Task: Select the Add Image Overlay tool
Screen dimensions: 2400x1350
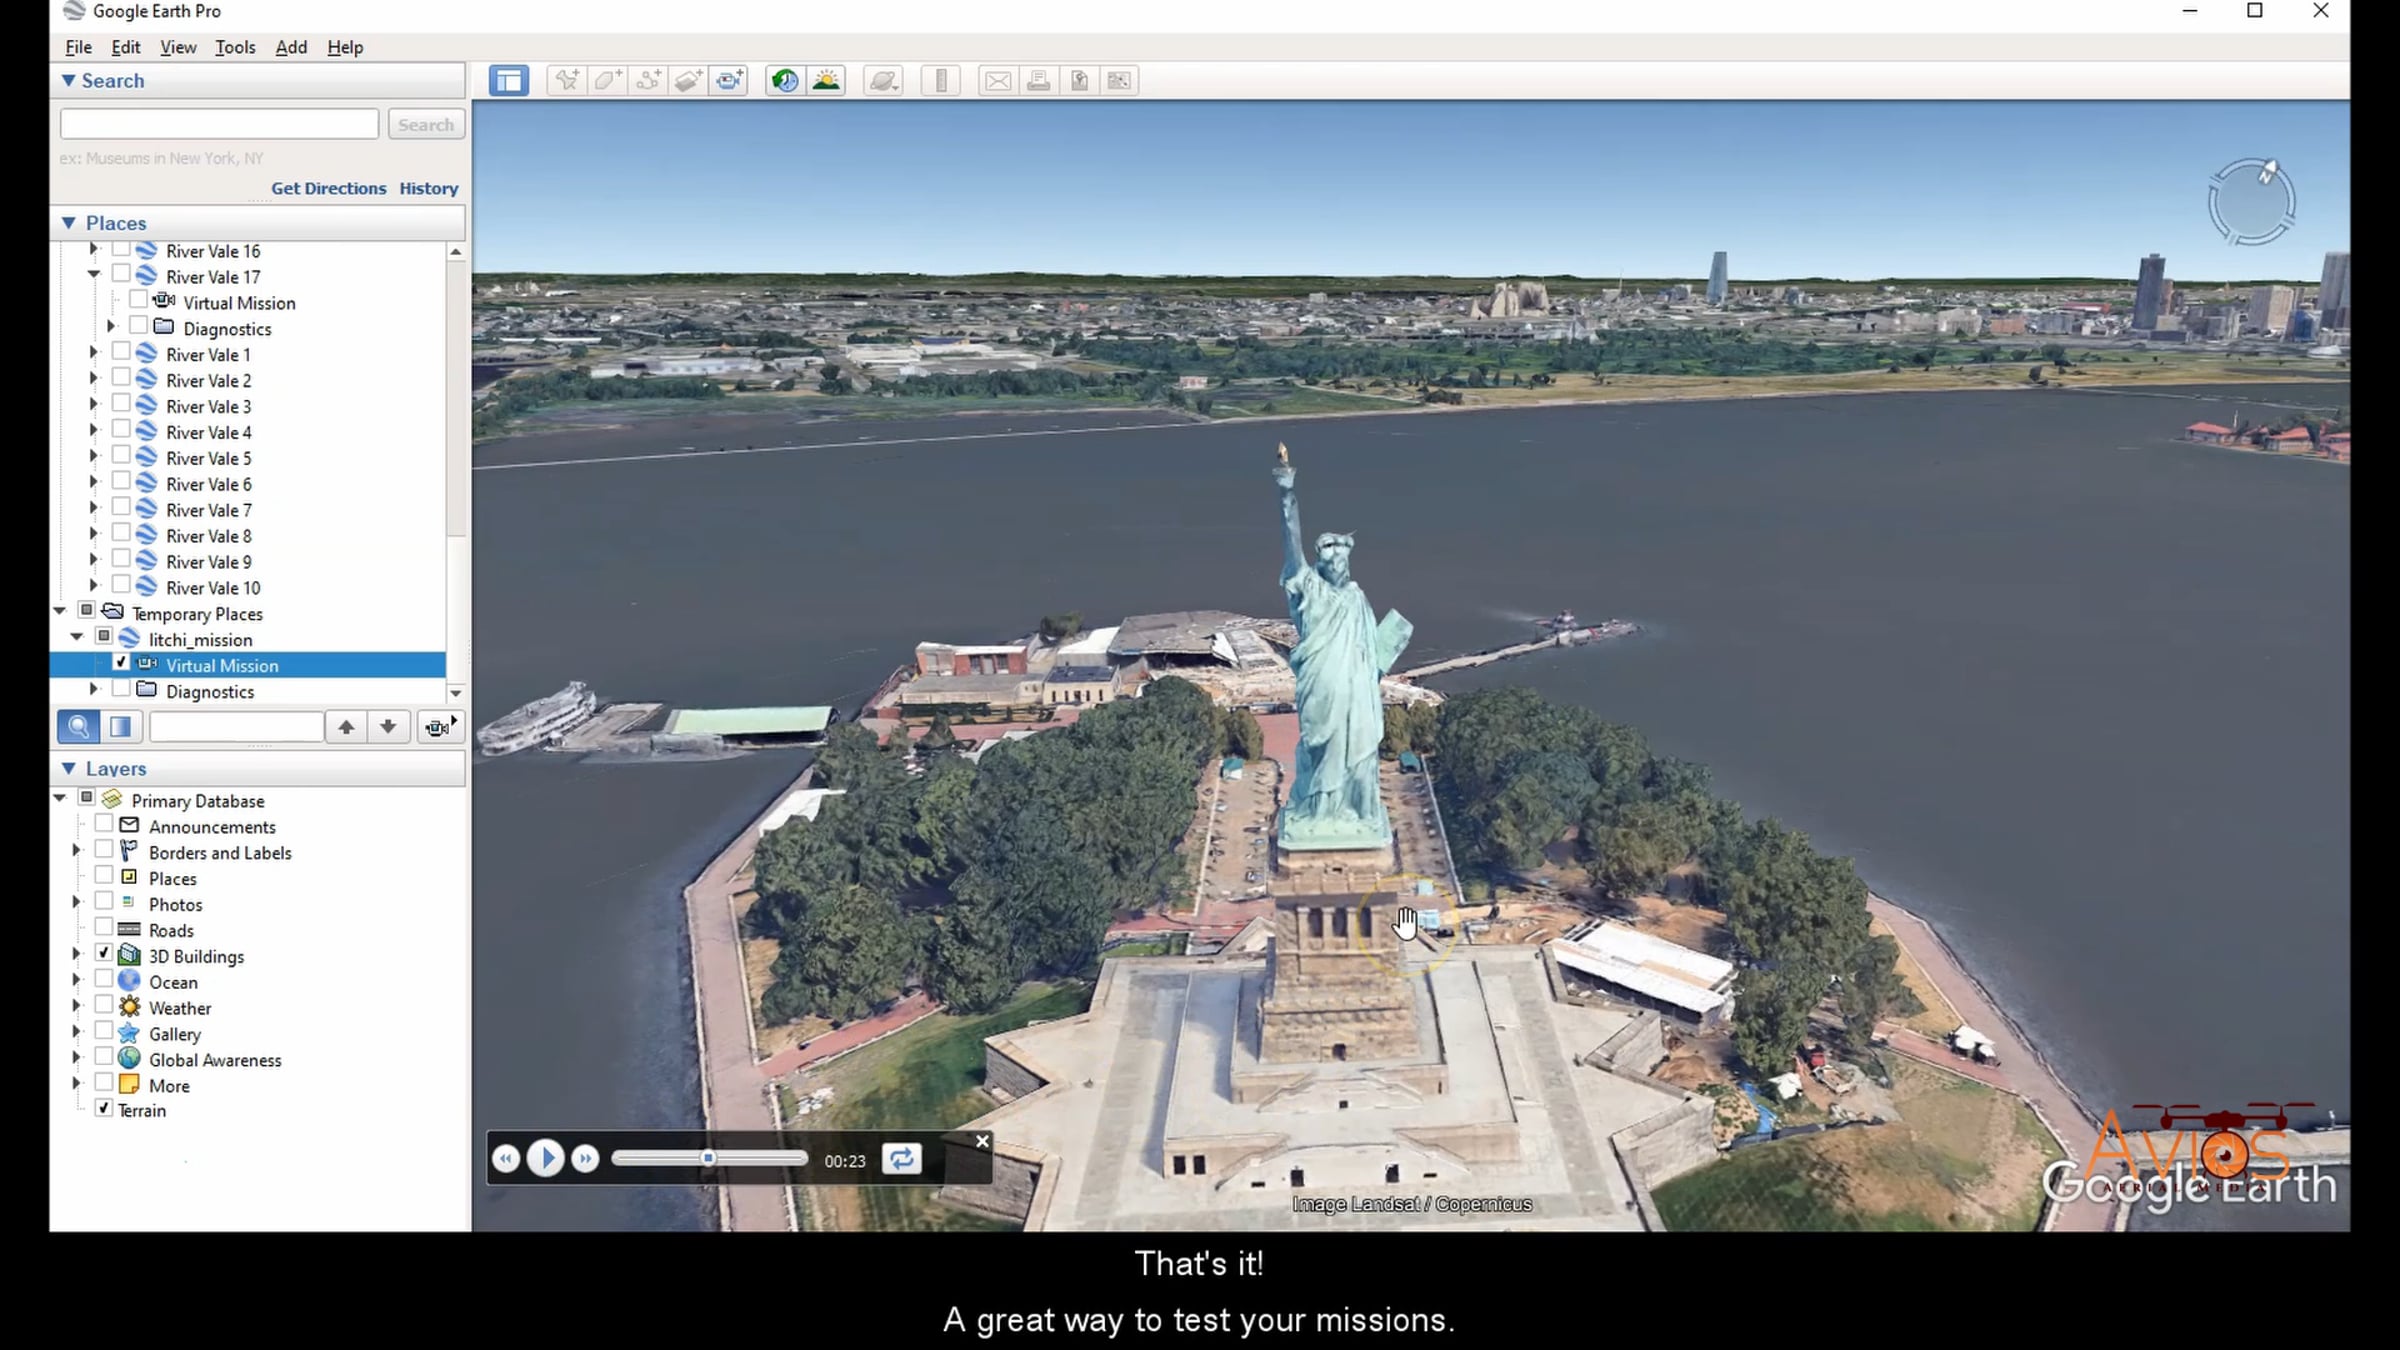Action: tap(689, 81)
